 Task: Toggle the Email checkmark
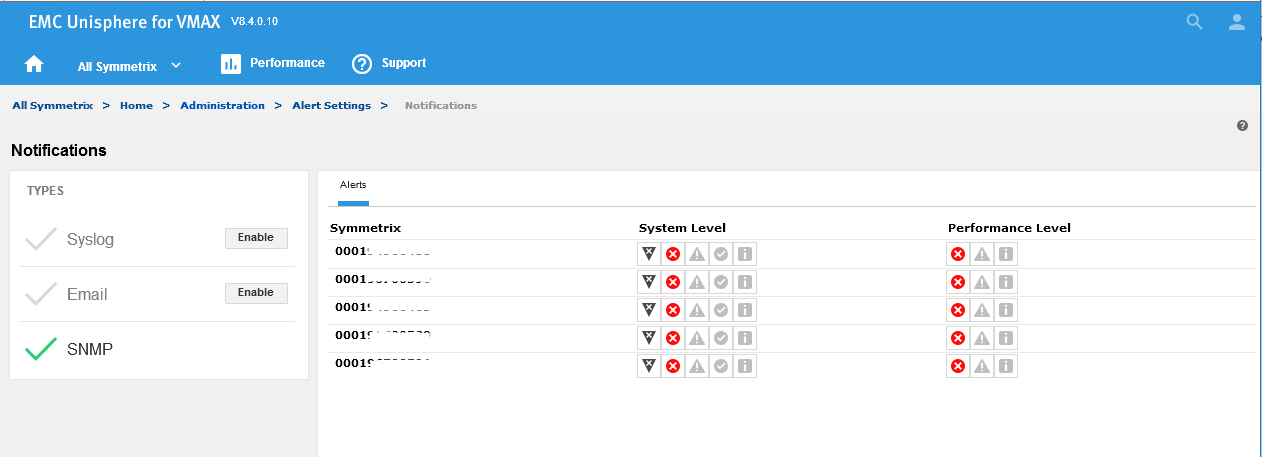[41, 294]
